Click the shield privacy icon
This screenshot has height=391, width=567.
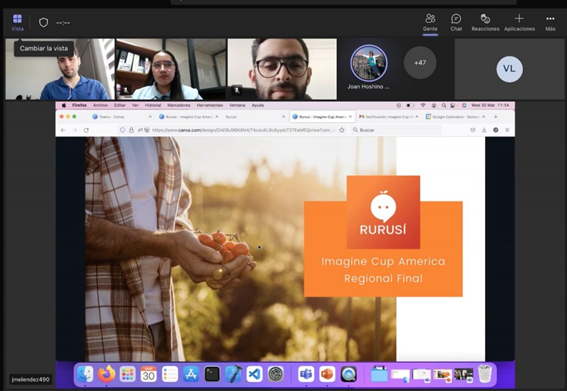pyautogui.click(x=43, y=23)
